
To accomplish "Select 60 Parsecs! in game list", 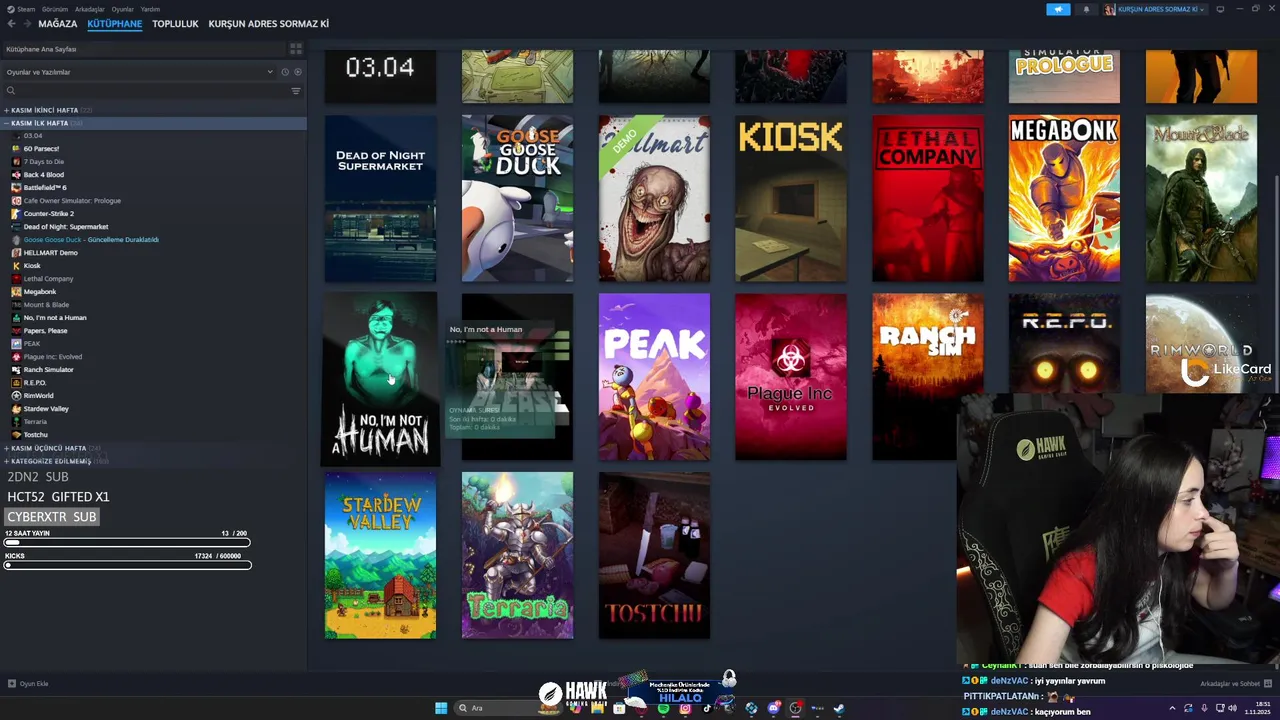I will 41,148.
